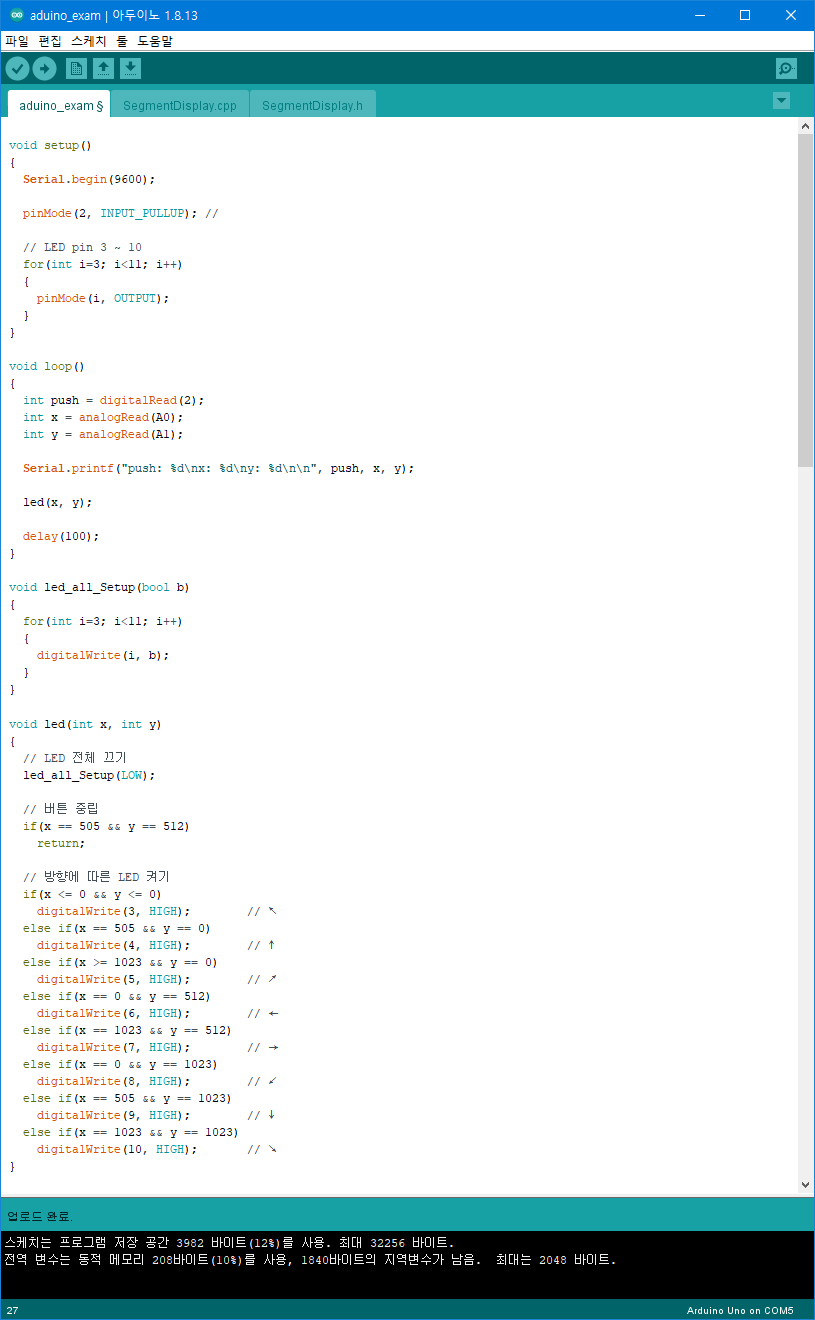The height and width of the screenshot is (1320, 815).
Task: Click 'pinMode(2, INPUT_PULLUP);' line
Action: coord(110,213)
